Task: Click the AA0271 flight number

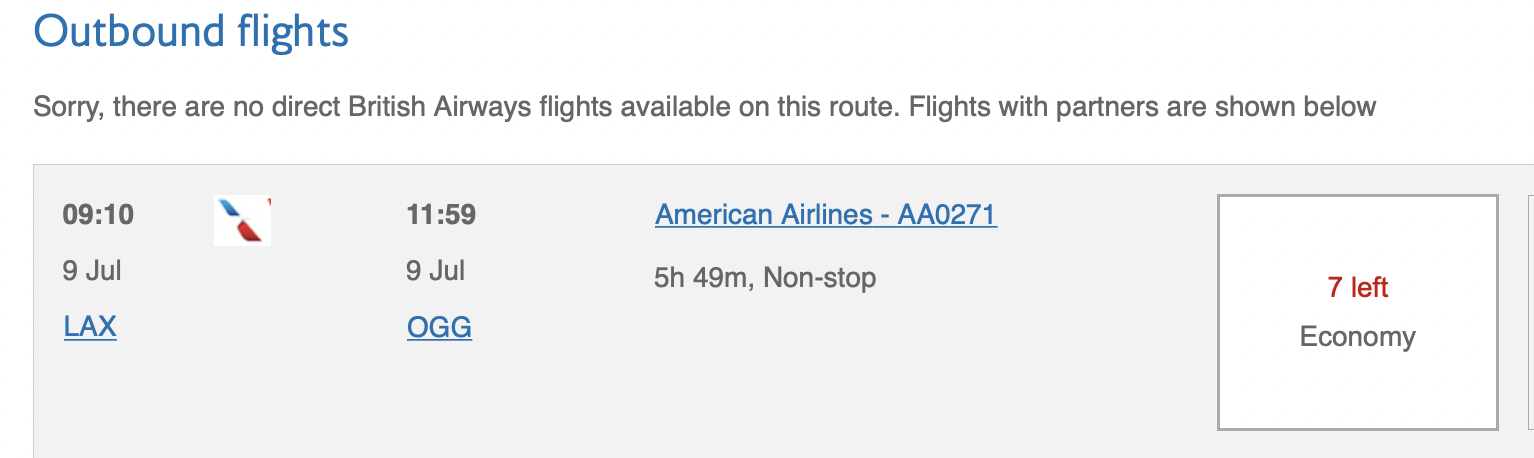Action: click(x=947, y=214)
